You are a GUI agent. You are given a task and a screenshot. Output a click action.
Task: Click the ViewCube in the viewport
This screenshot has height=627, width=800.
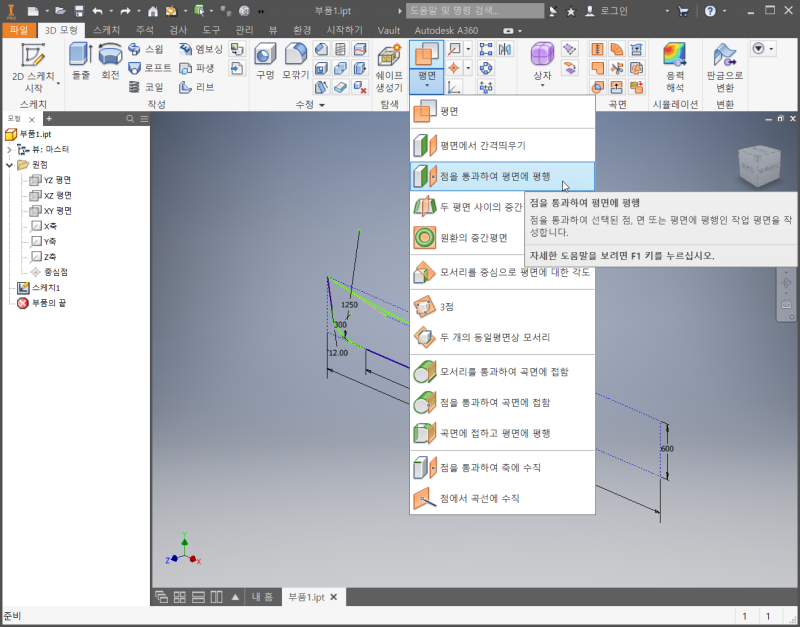(760, 166)
